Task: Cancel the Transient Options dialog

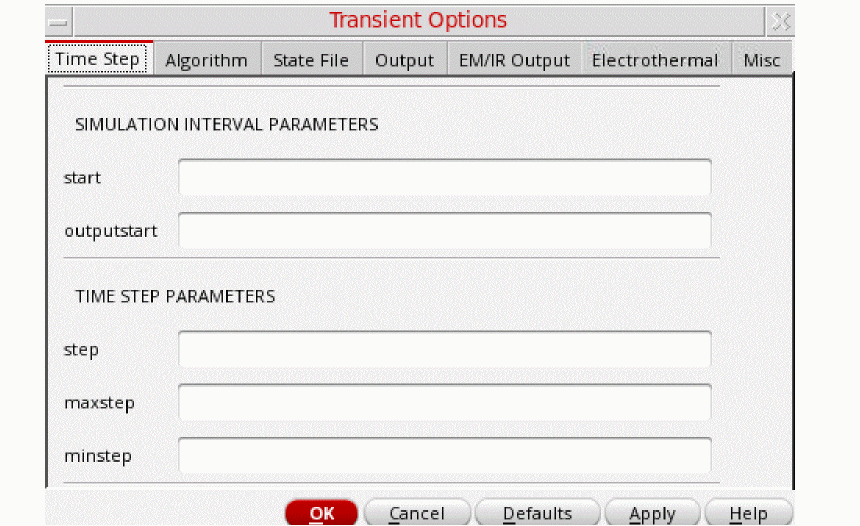Action: pos(417,513)
